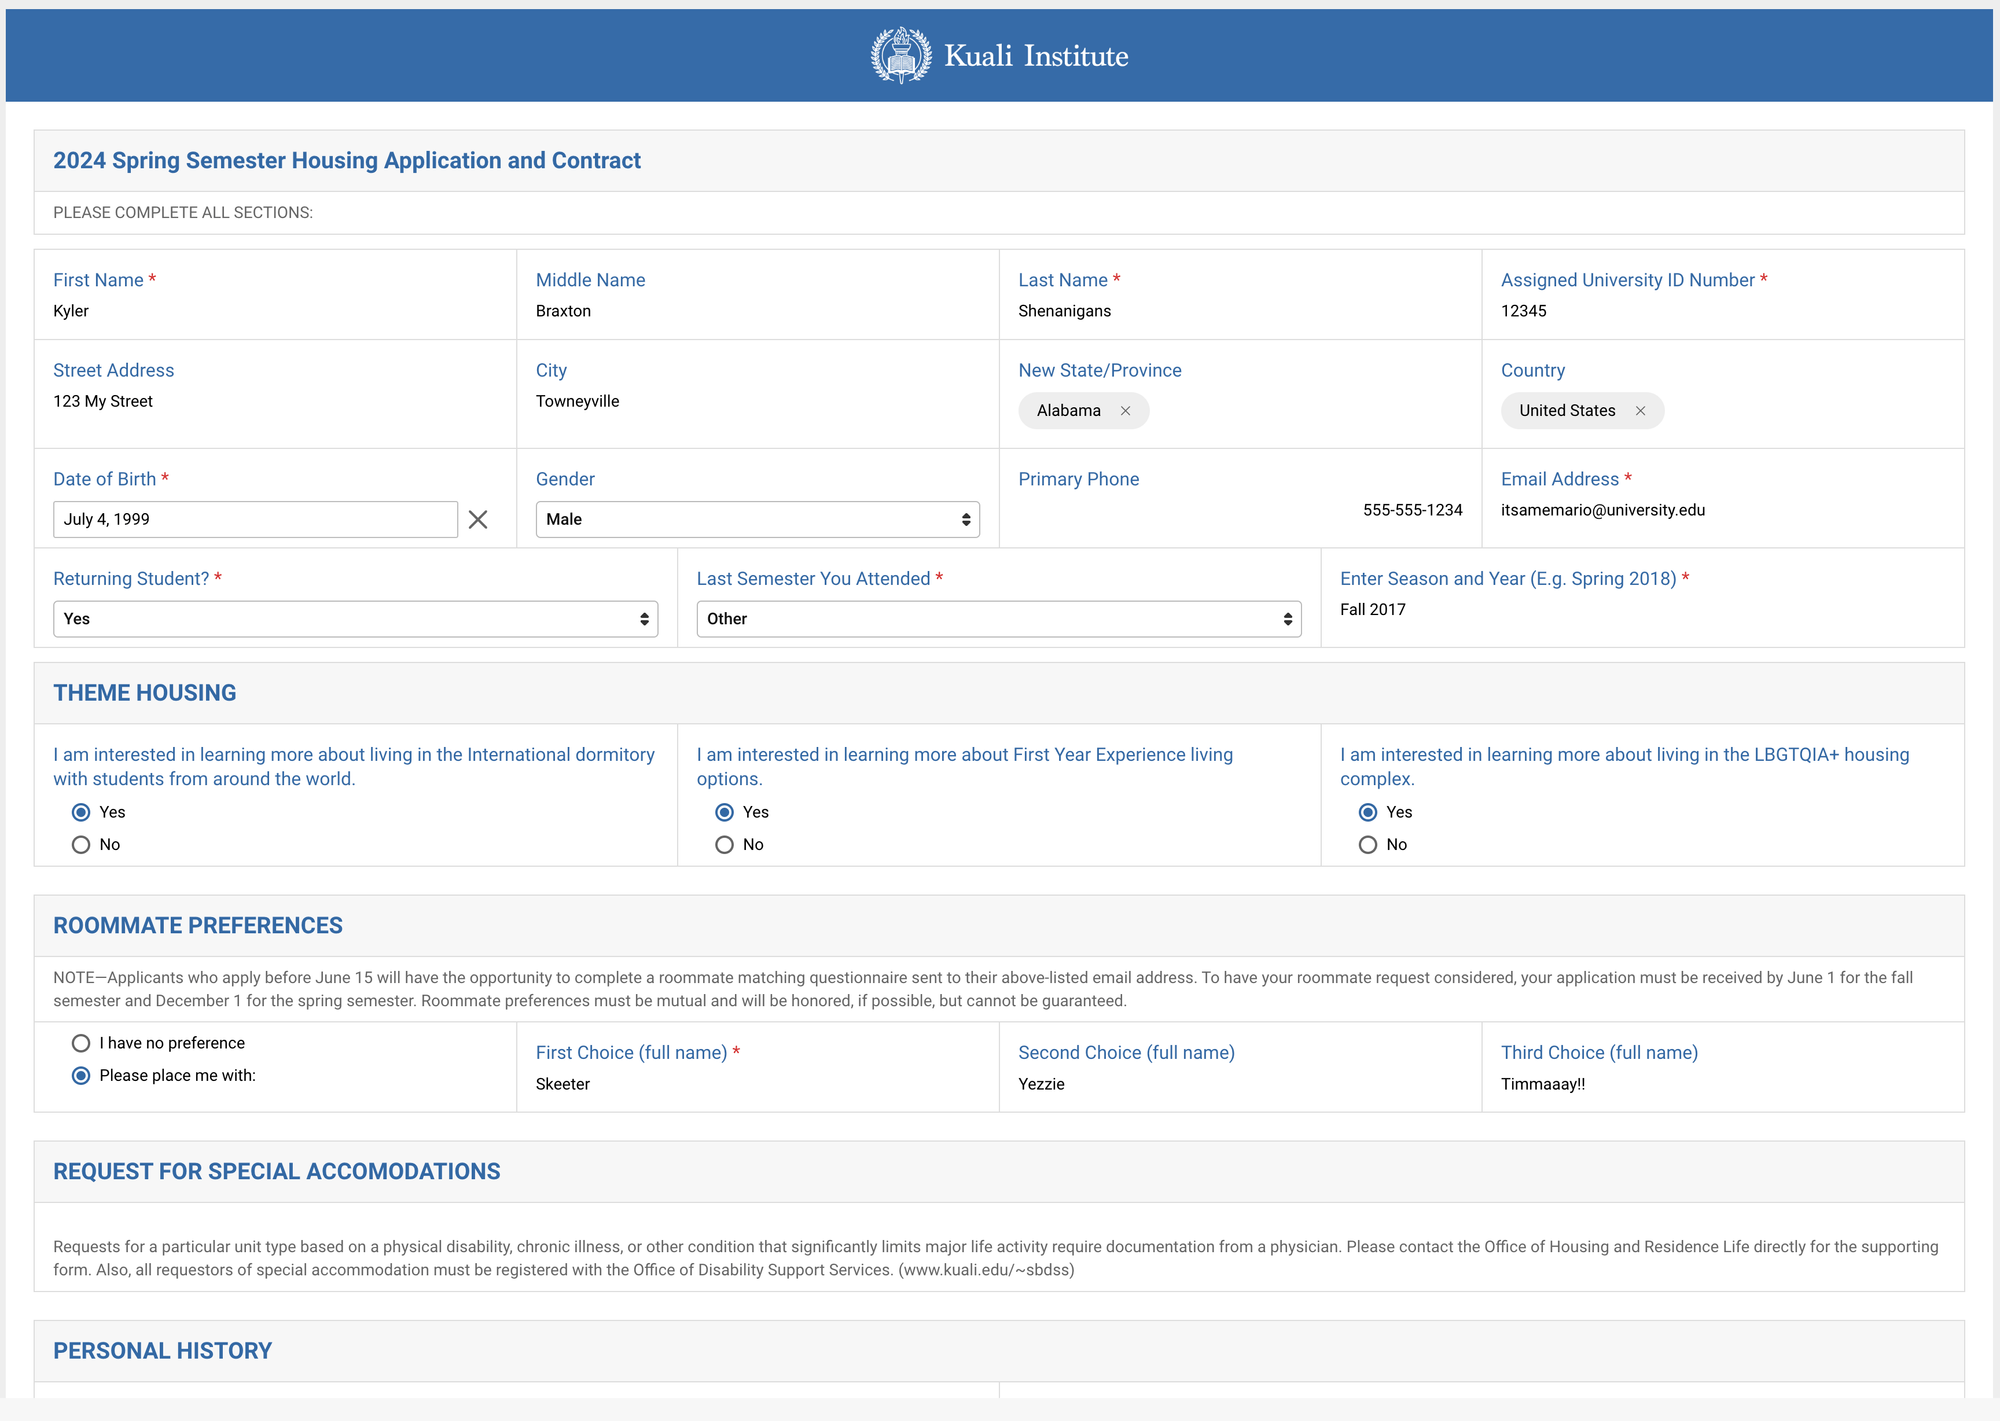
Task: Edit the First Choice roommate name Skeeter
Action: tap(563, 1083)
